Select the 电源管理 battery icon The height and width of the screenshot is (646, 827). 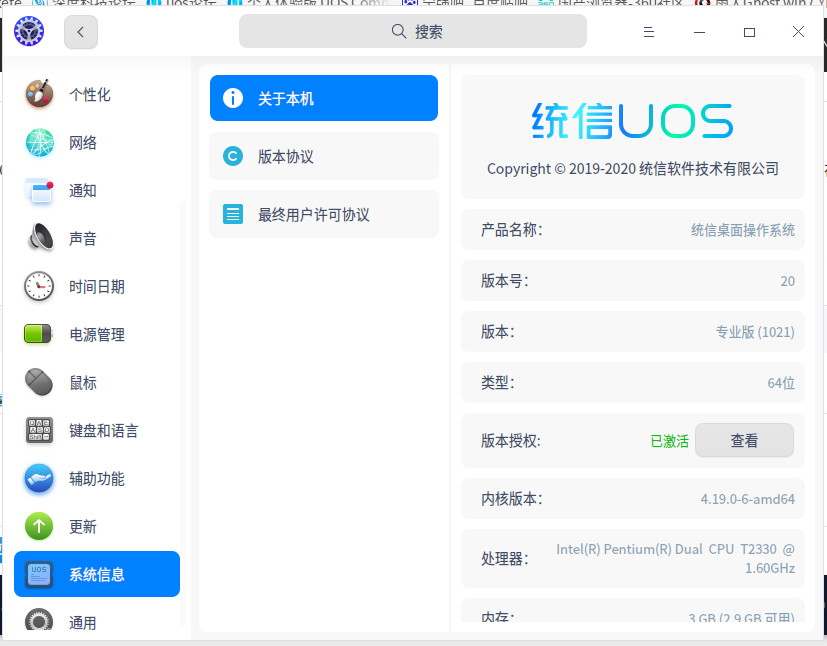pos(38,334)
